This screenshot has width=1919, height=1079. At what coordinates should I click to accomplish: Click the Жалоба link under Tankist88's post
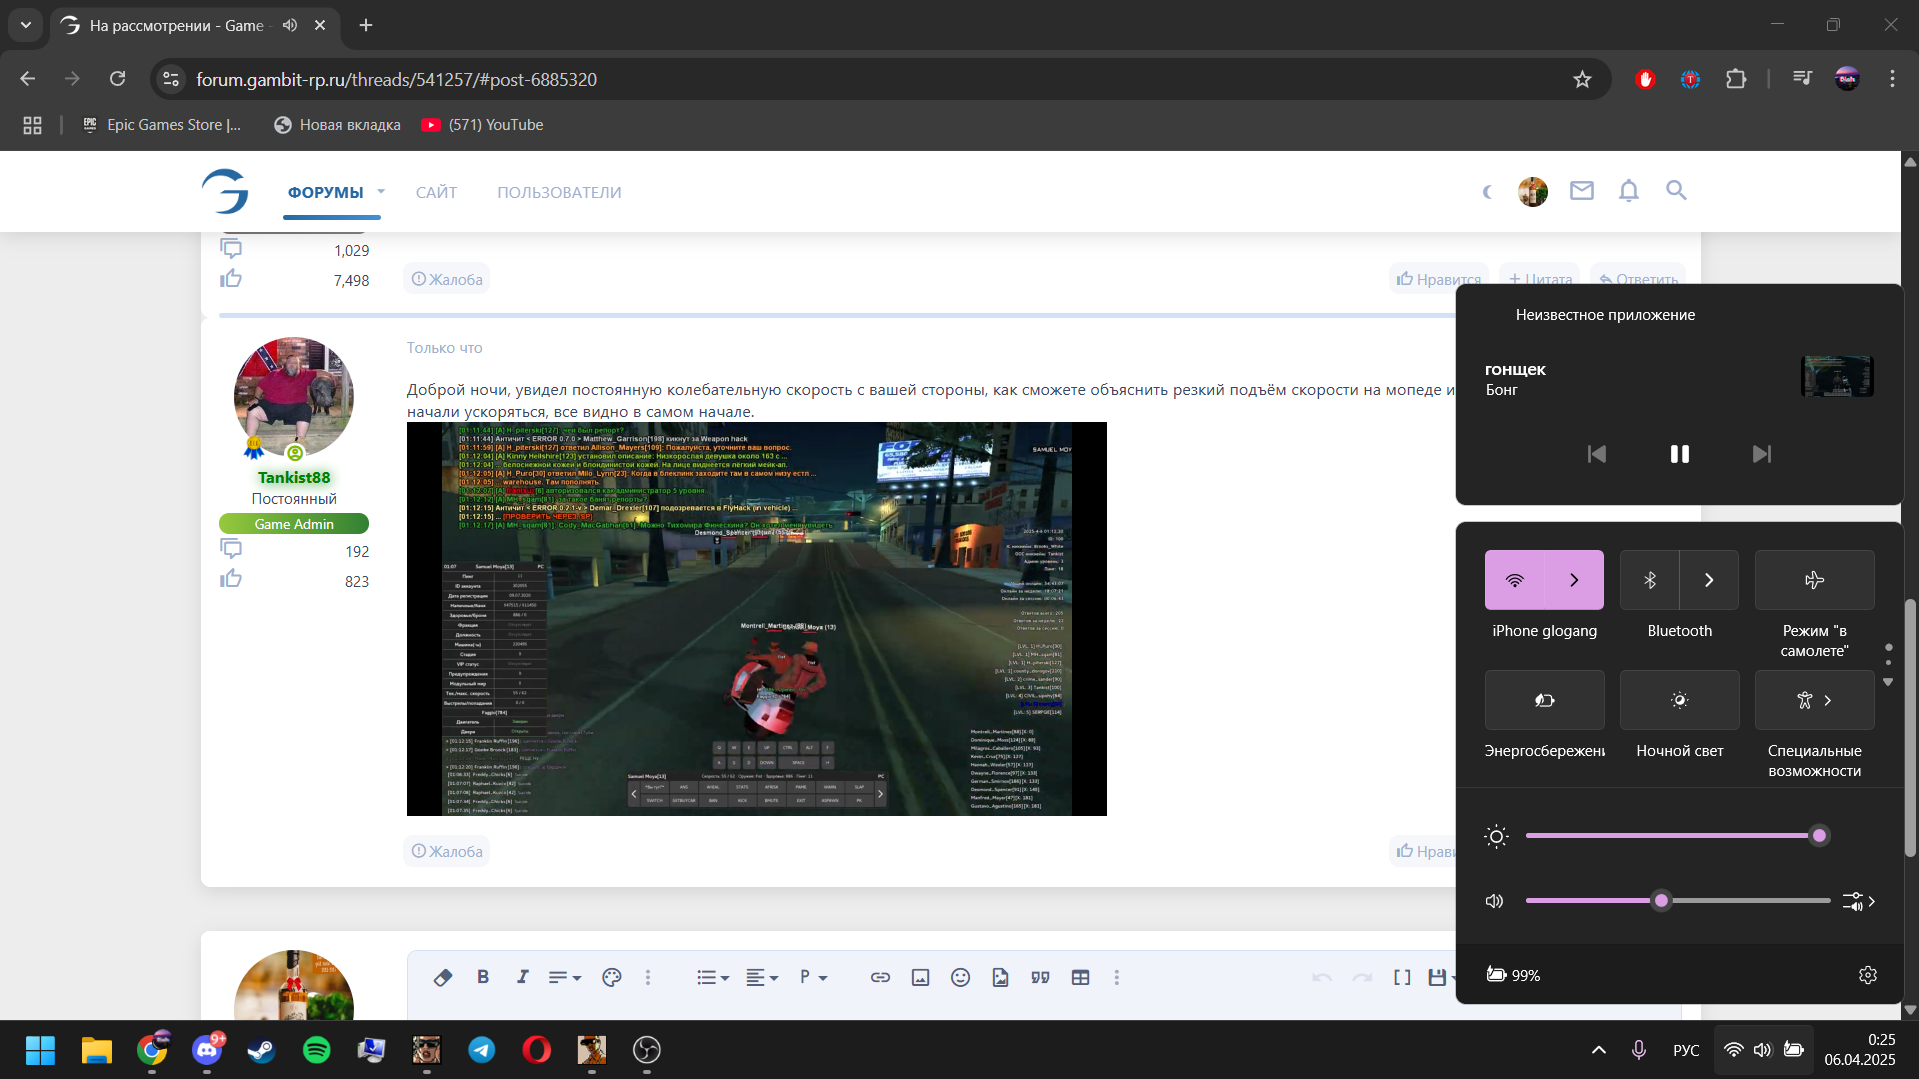pos(447,851)
